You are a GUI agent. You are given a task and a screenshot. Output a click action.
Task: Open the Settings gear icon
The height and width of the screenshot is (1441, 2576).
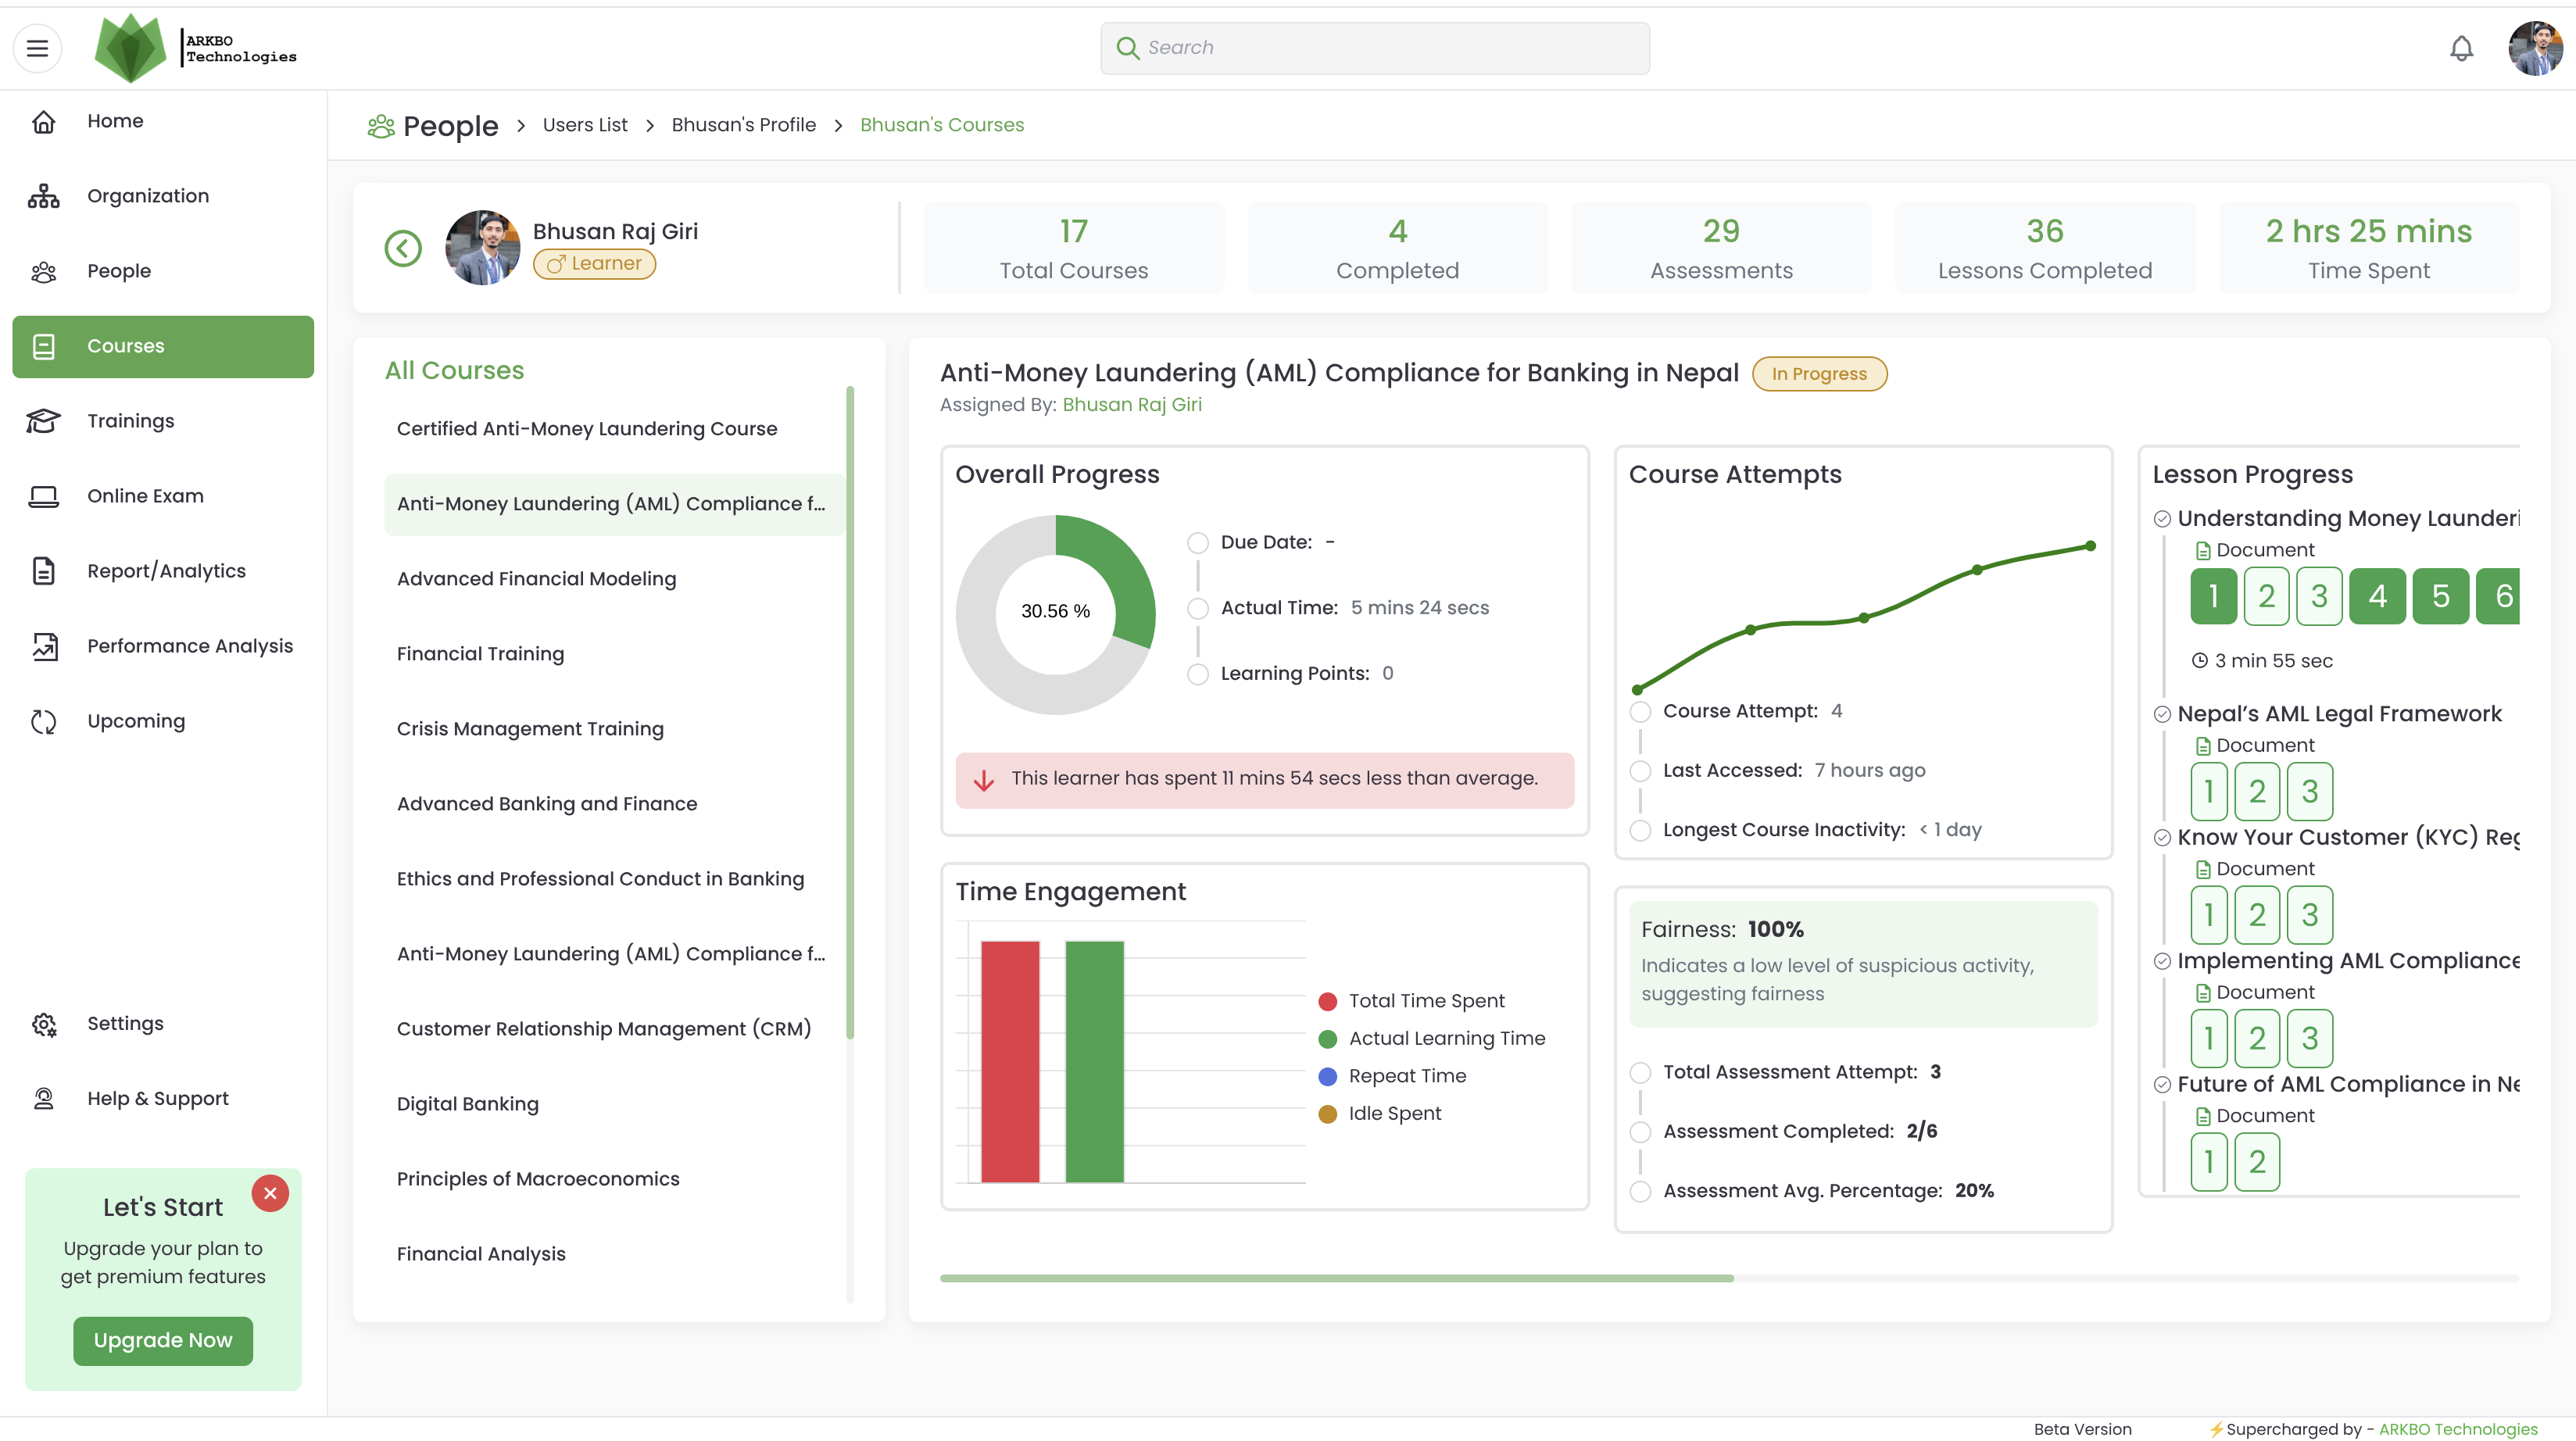43,1024
